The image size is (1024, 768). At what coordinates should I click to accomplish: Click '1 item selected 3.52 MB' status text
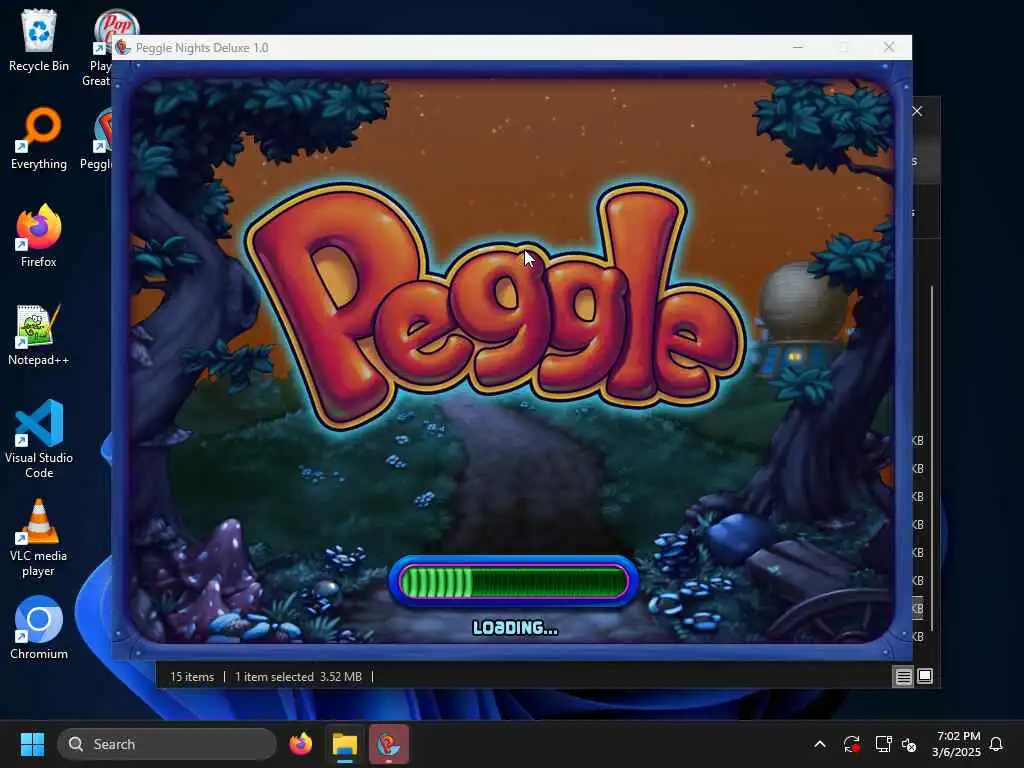tap(298, 677)
